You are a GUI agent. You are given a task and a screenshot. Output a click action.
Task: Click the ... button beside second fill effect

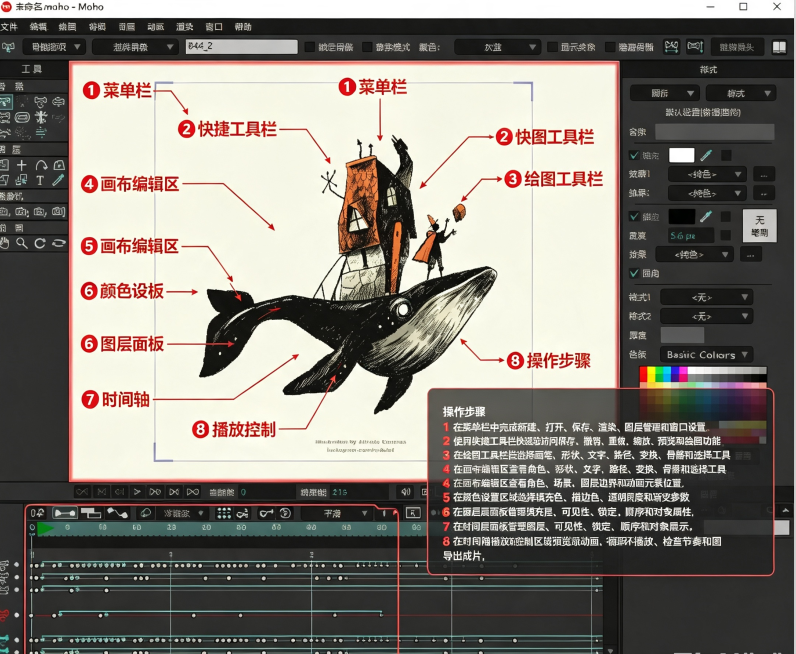point(764,193)
